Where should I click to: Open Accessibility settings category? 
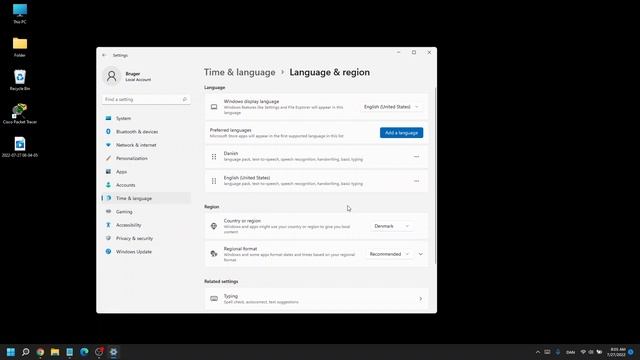tap(146, 225)
